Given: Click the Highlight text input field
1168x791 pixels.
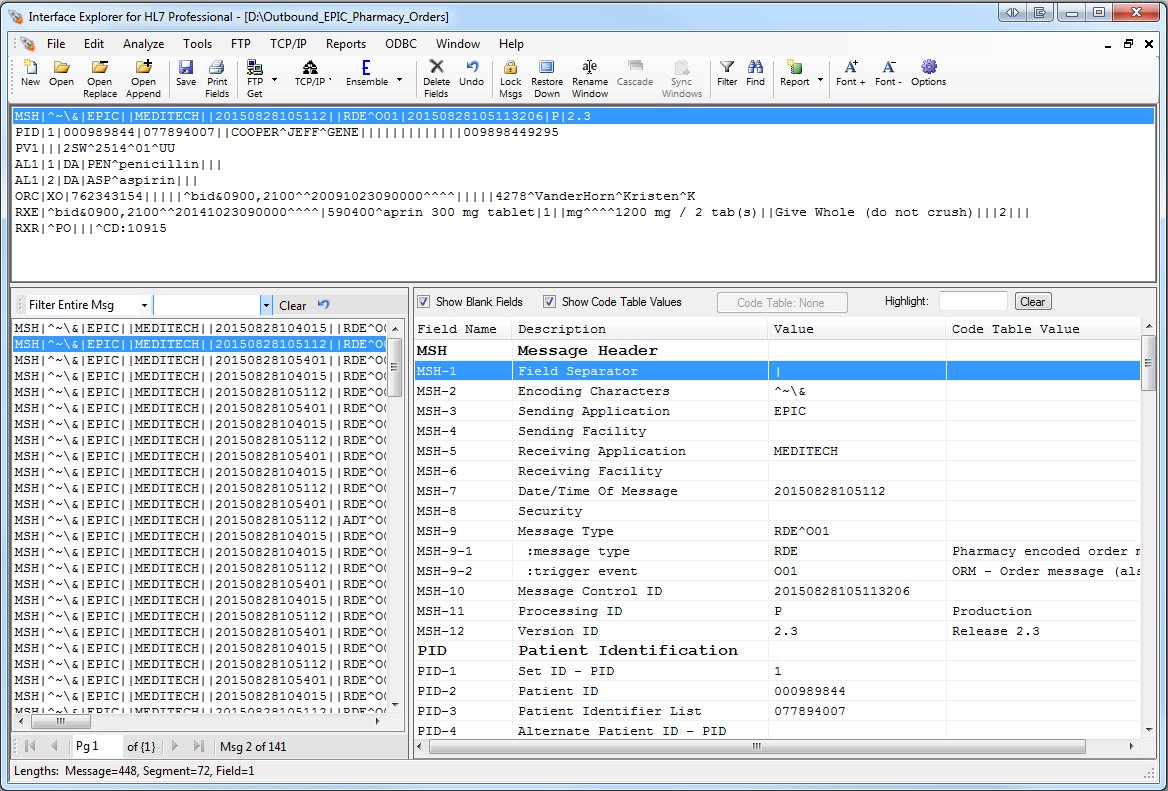Looking at the screenshot, I should coord(973,302).
